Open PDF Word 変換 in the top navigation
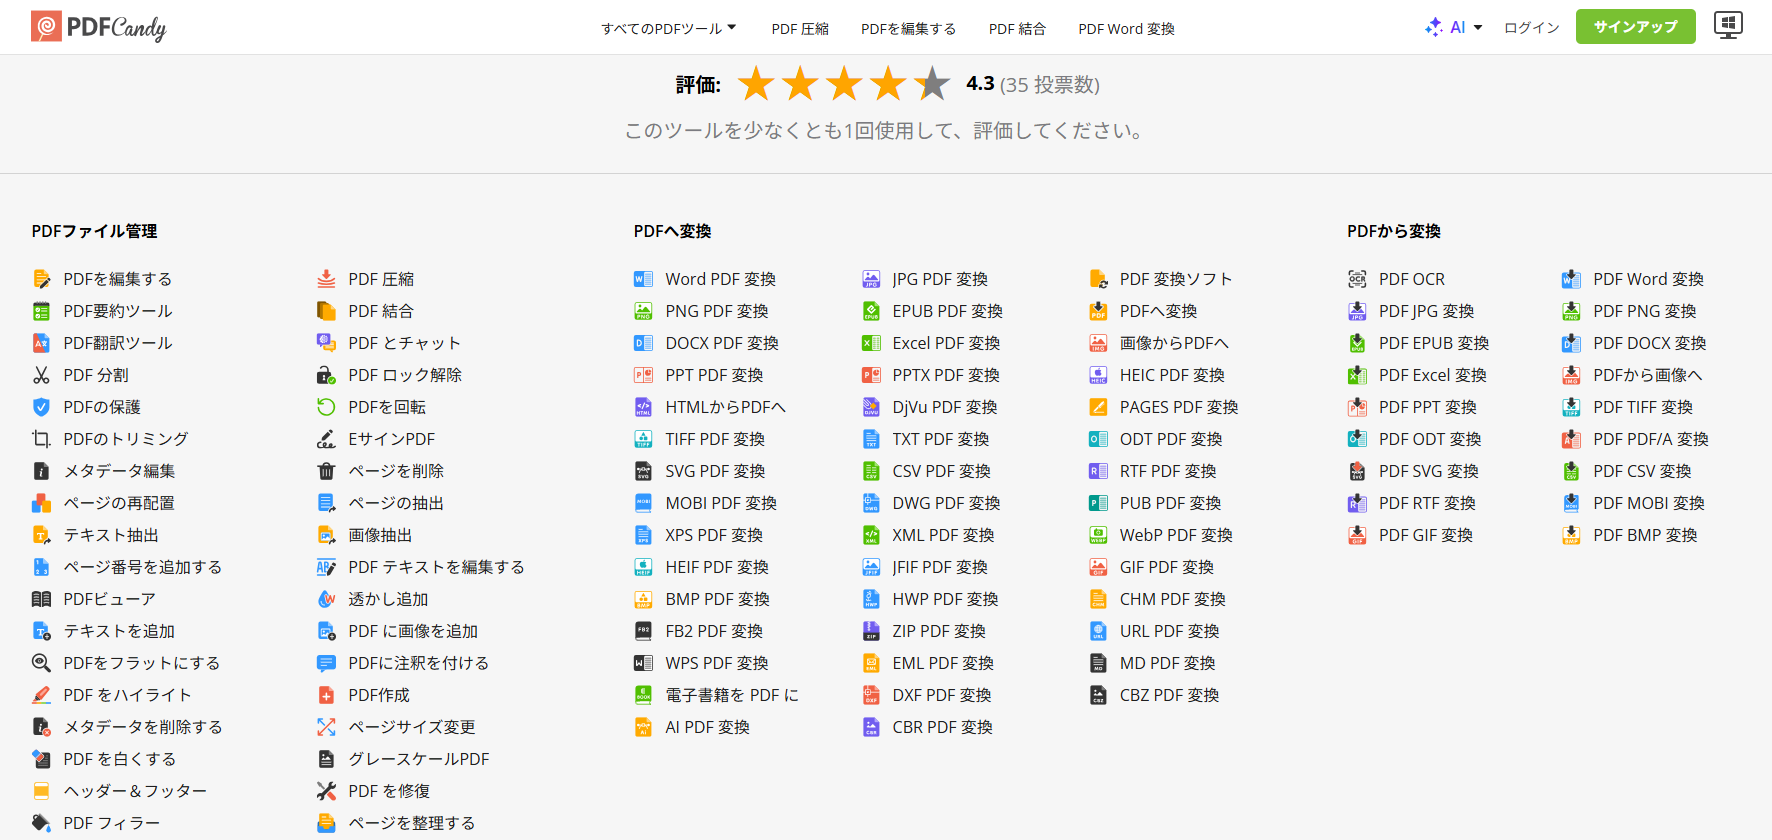The image size is (1772, 840). click(x=1126, y=29)
